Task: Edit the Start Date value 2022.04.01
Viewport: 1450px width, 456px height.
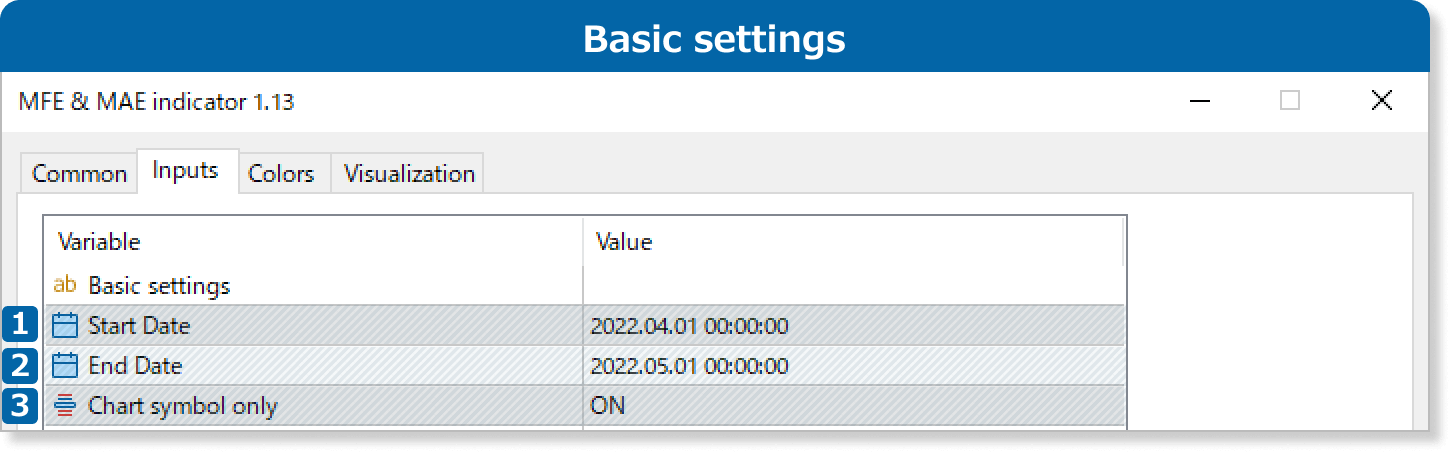Action: point(689,326)
